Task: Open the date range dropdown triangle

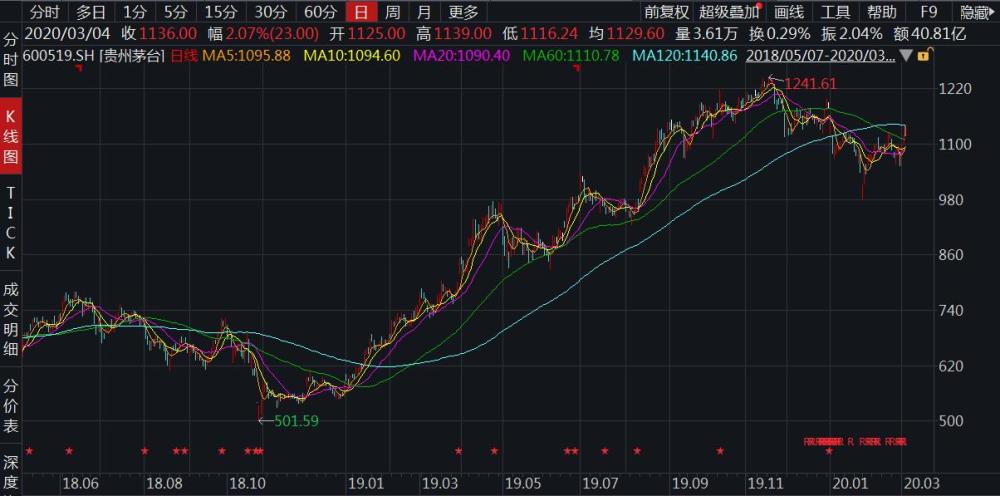Action: [x=906, y=58]
